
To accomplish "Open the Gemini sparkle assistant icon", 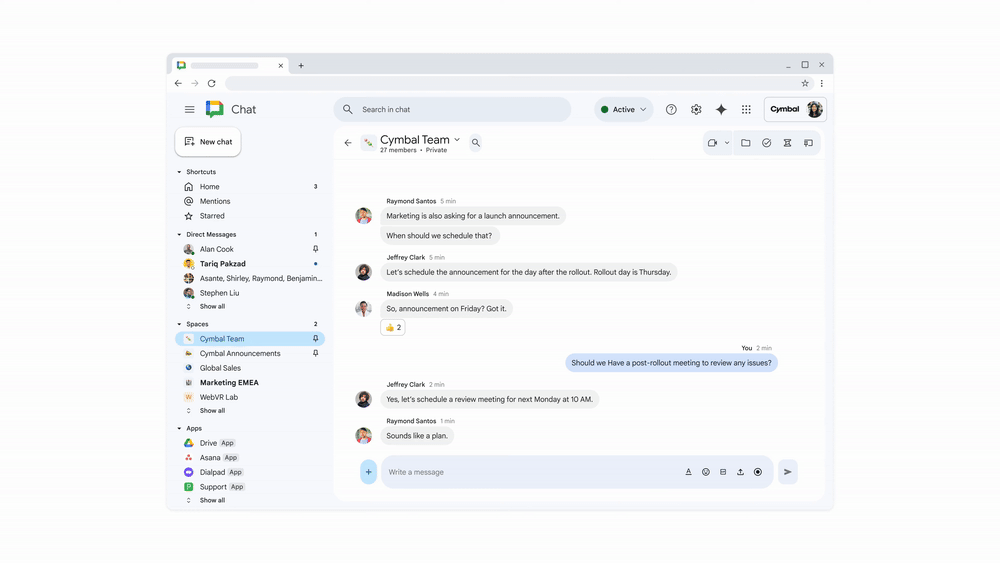I will pos(721,110).
